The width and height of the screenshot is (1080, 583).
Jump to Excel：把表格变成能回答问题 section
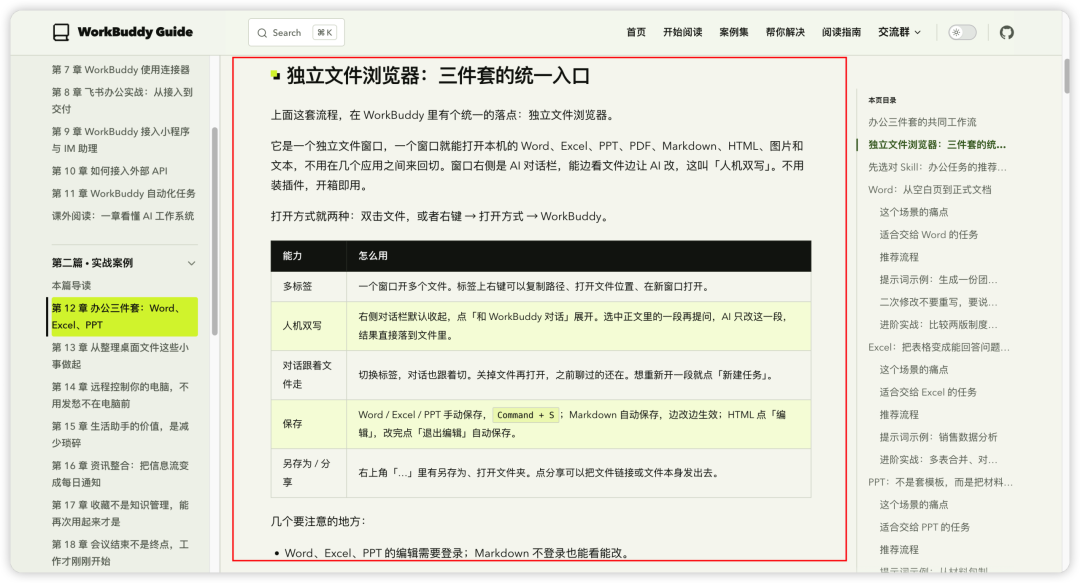(x=939, y=347)
